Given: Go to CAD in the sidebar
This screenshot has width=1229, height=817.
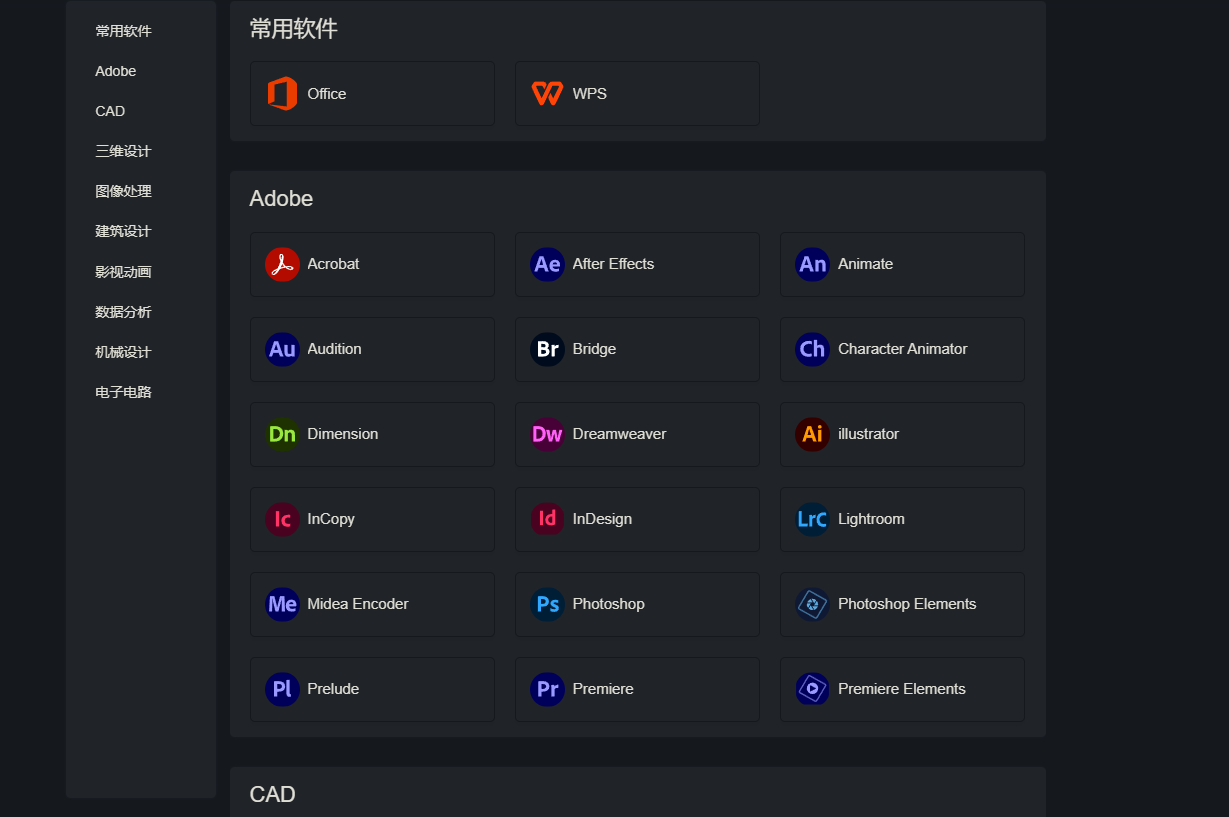Looking at the screenshot, I should (x=110, y=111).
